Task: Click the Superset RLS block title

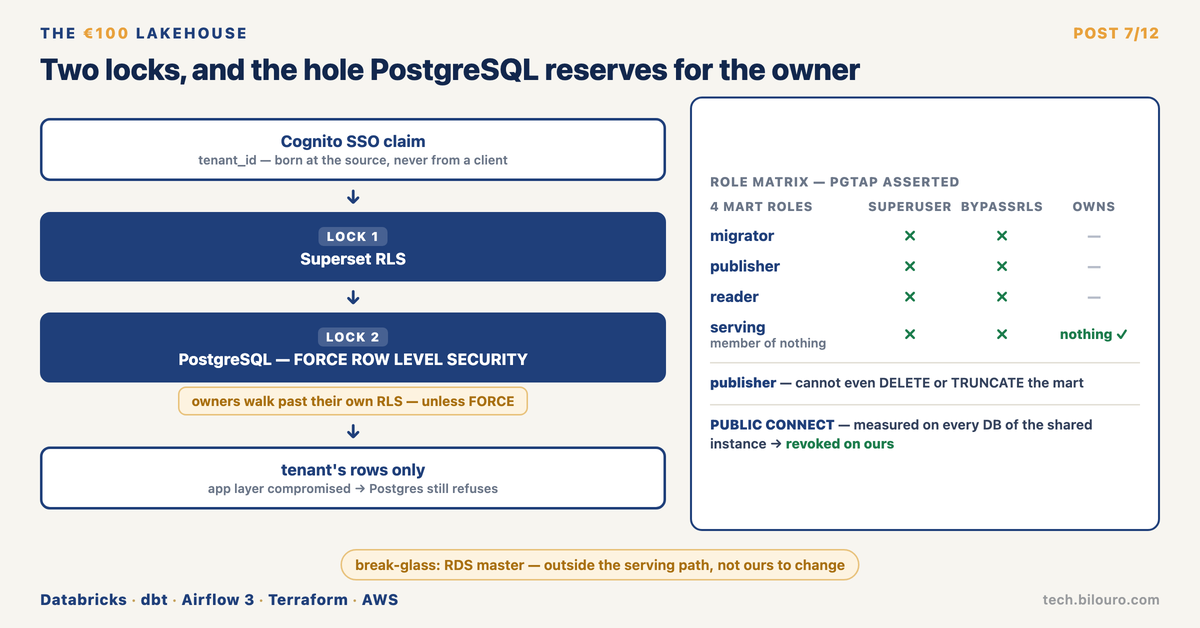Action: [x=353, y=258]
